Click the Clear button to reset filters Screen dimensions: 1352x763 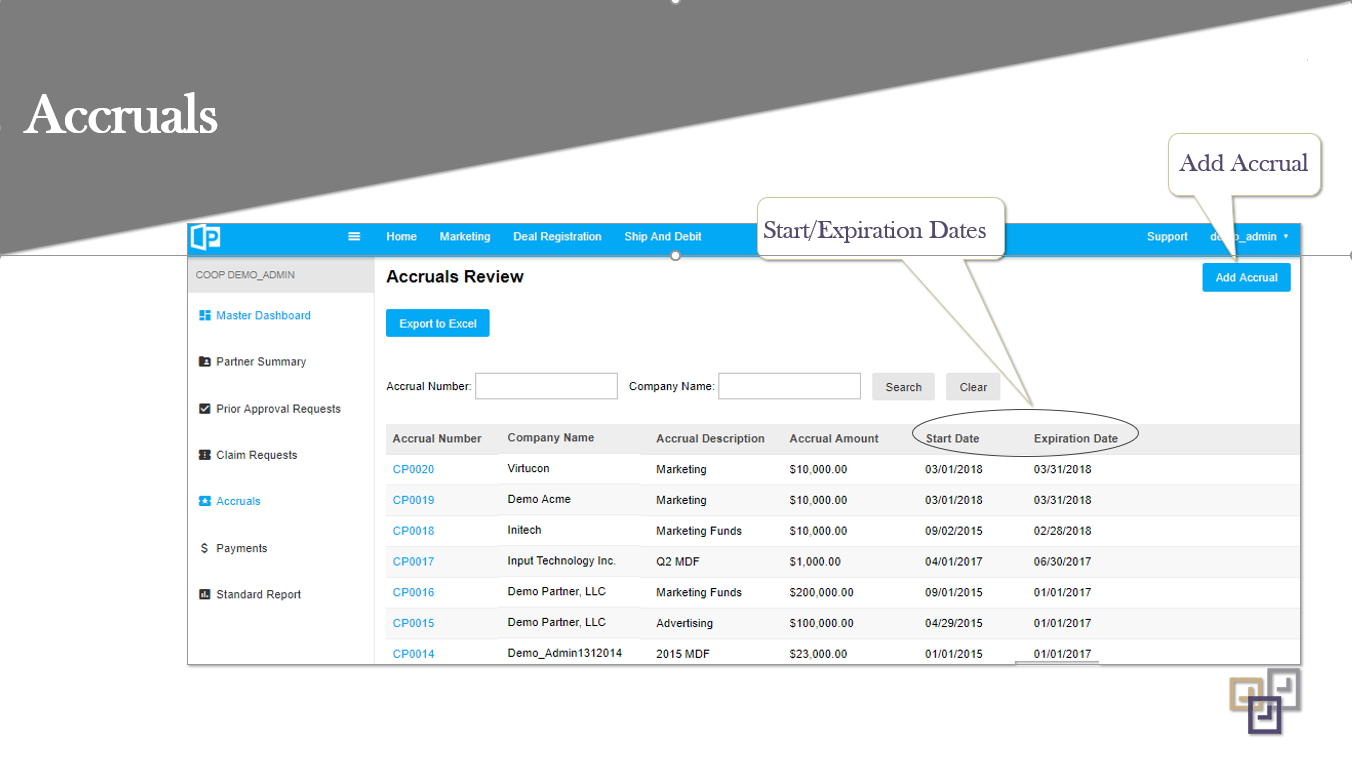(x=972, y=386)
